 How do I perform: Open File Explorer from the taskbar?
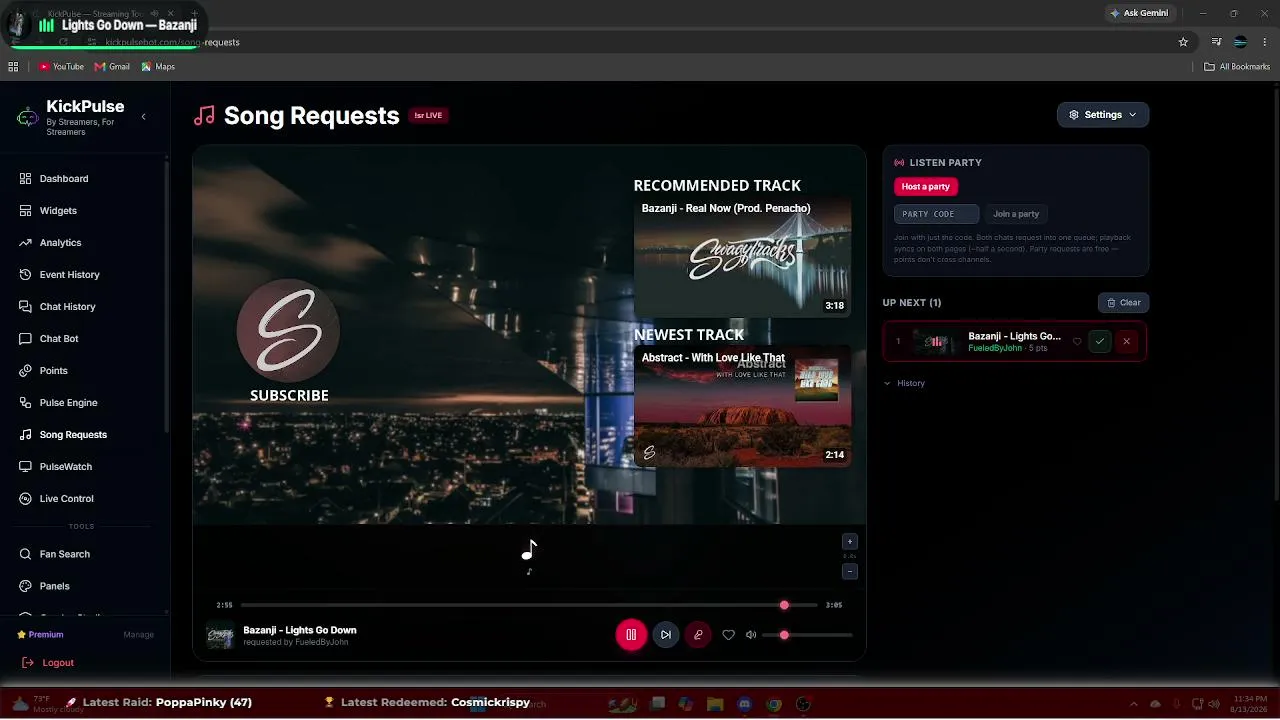point(715,704)
